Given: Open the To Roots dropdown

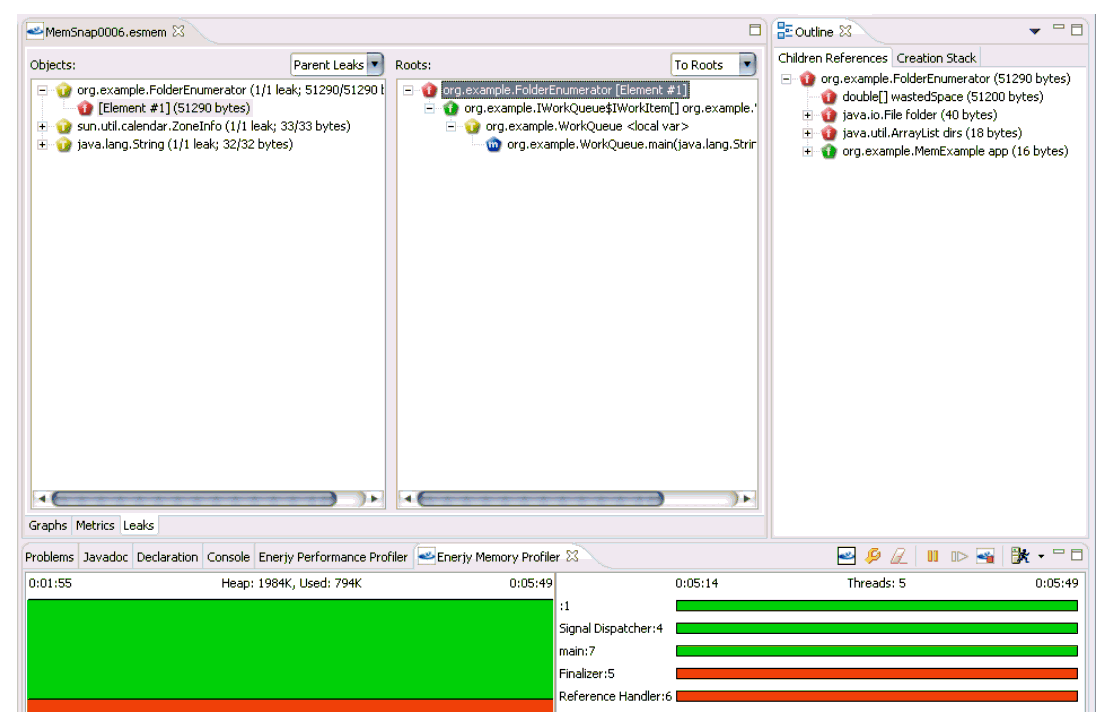Looking at the screenshot, I should coord(747,65).
